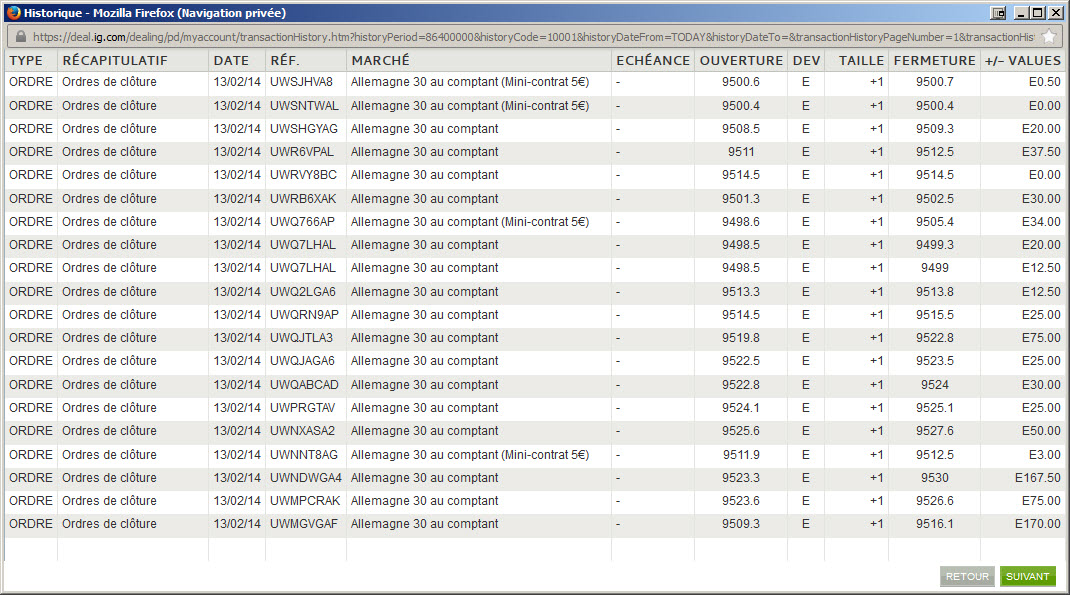Select reference UWMPCRAK
Image resolution: width=1070 pixels, height=595 pixels.
pos(305,501)
